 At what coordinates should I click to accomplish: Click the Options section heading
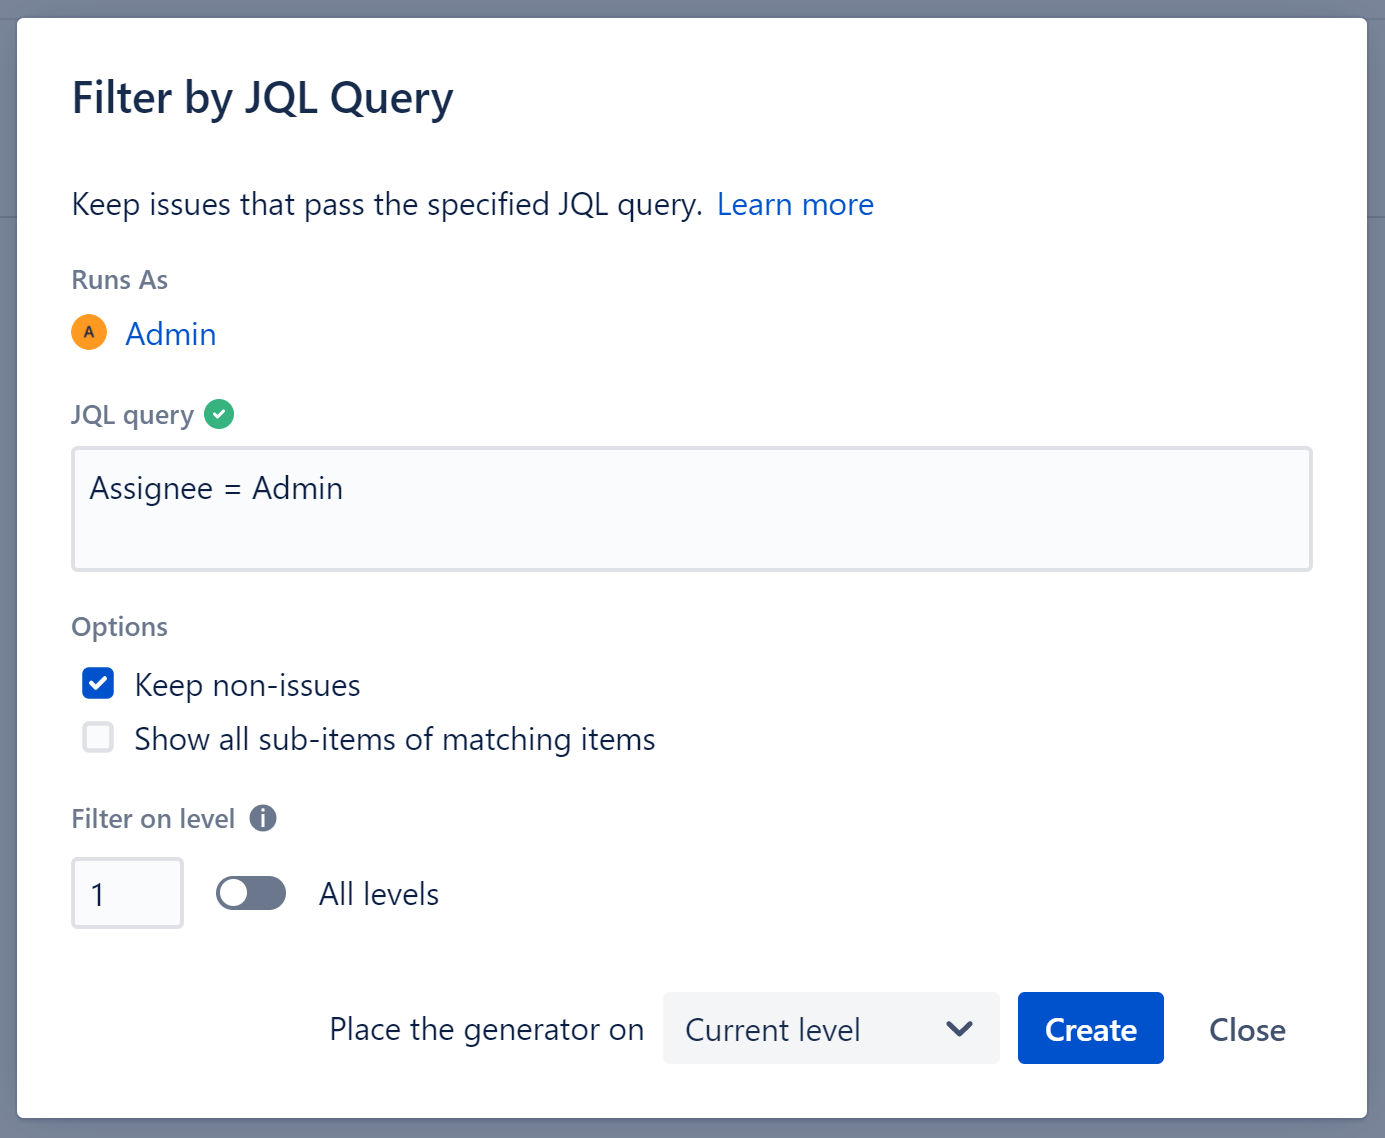tap(119, 627)
